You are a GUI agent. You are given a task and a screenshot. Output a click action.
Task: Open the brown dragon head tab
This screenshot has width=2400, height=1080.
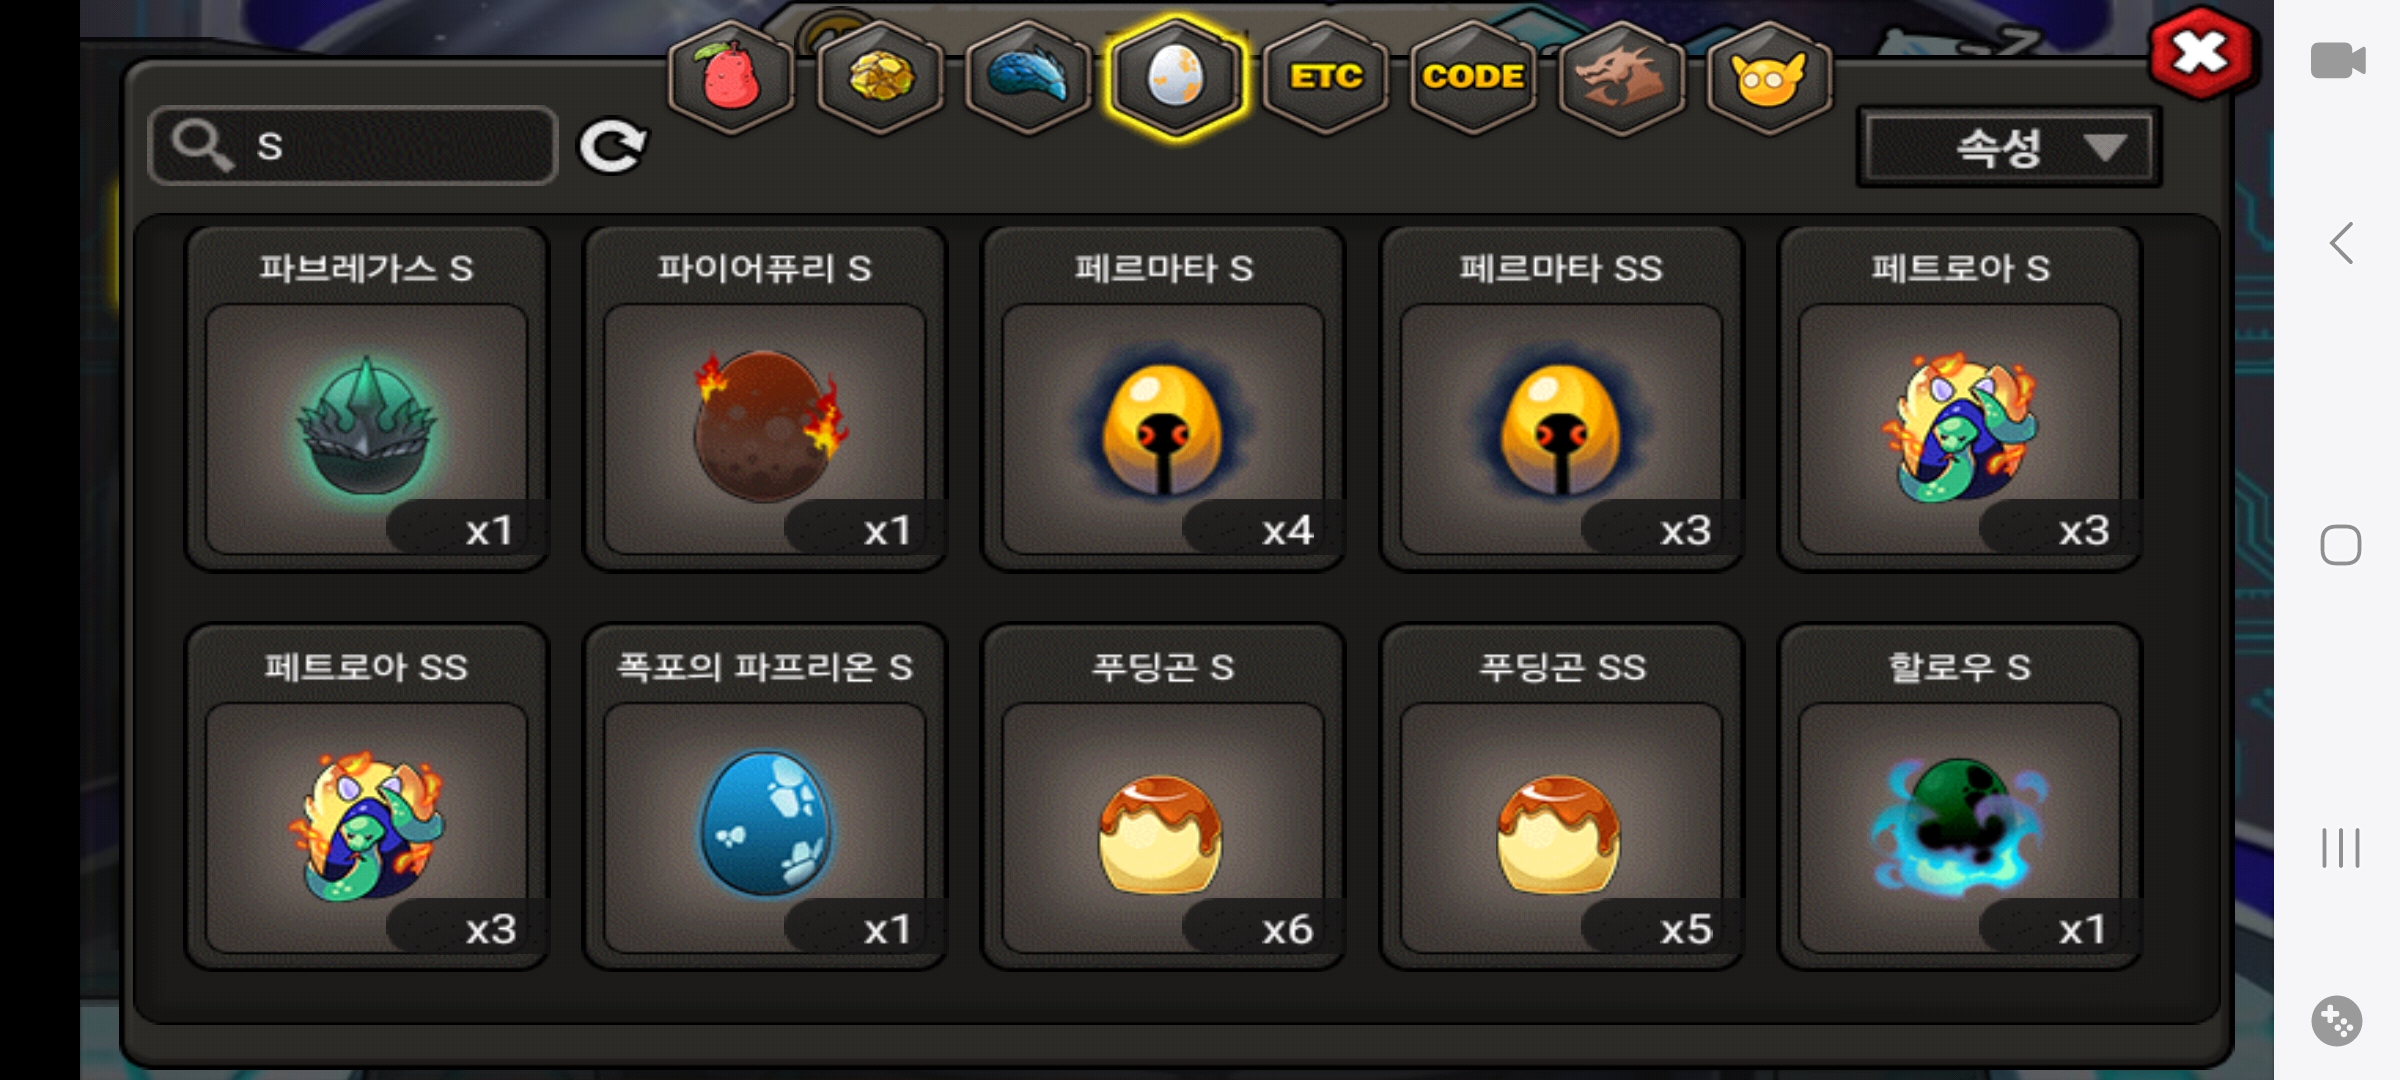point(1621,77)
